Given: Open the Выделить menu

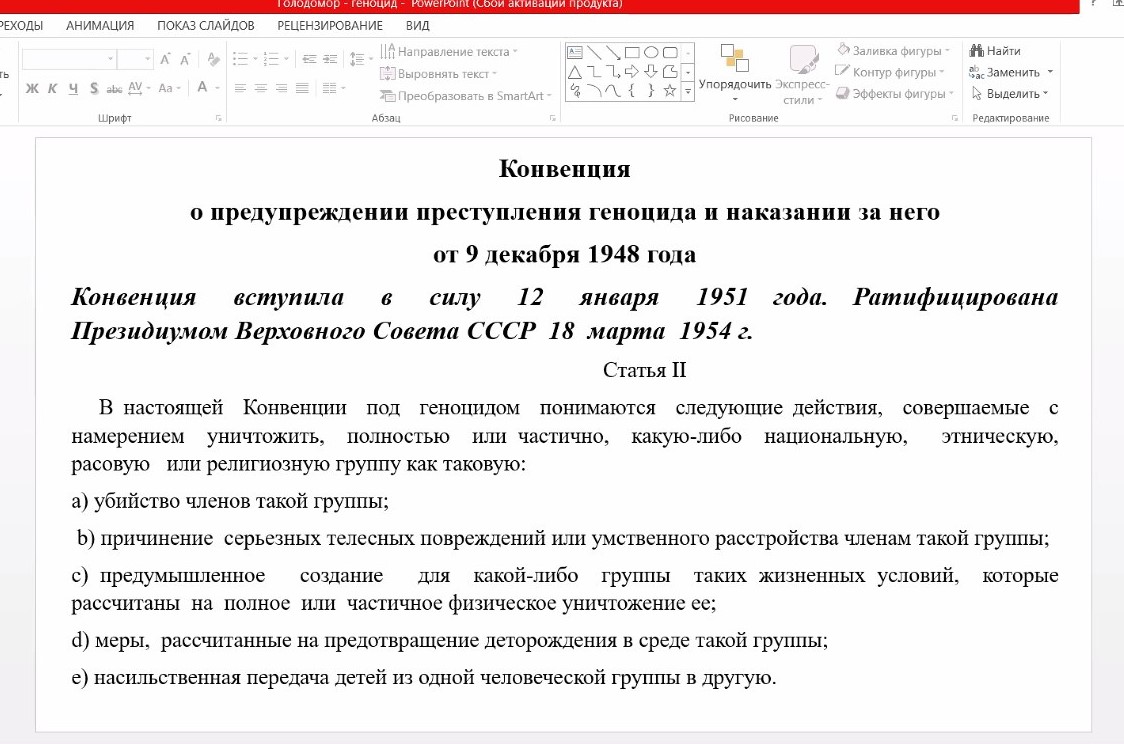Looking at the screenshot, I should tap(1009, 94).
